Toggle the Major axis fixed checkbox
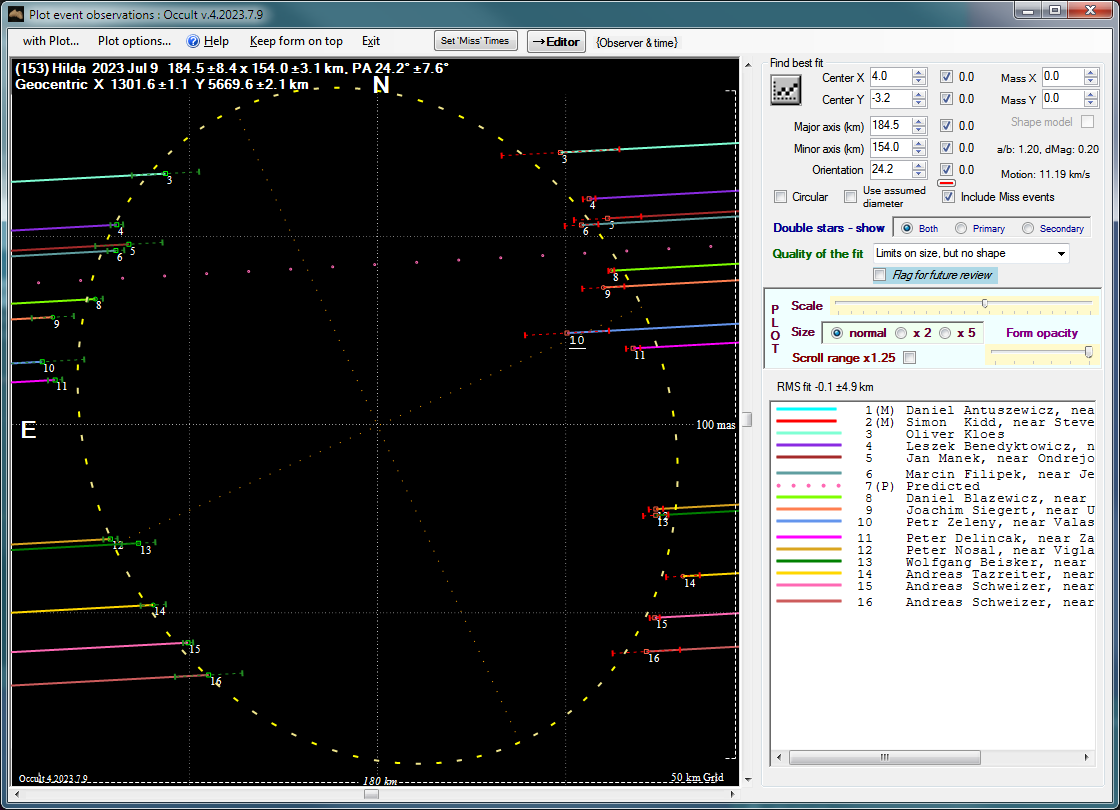1120x810 pixels. pyautogui.click(x=946, y=126)
